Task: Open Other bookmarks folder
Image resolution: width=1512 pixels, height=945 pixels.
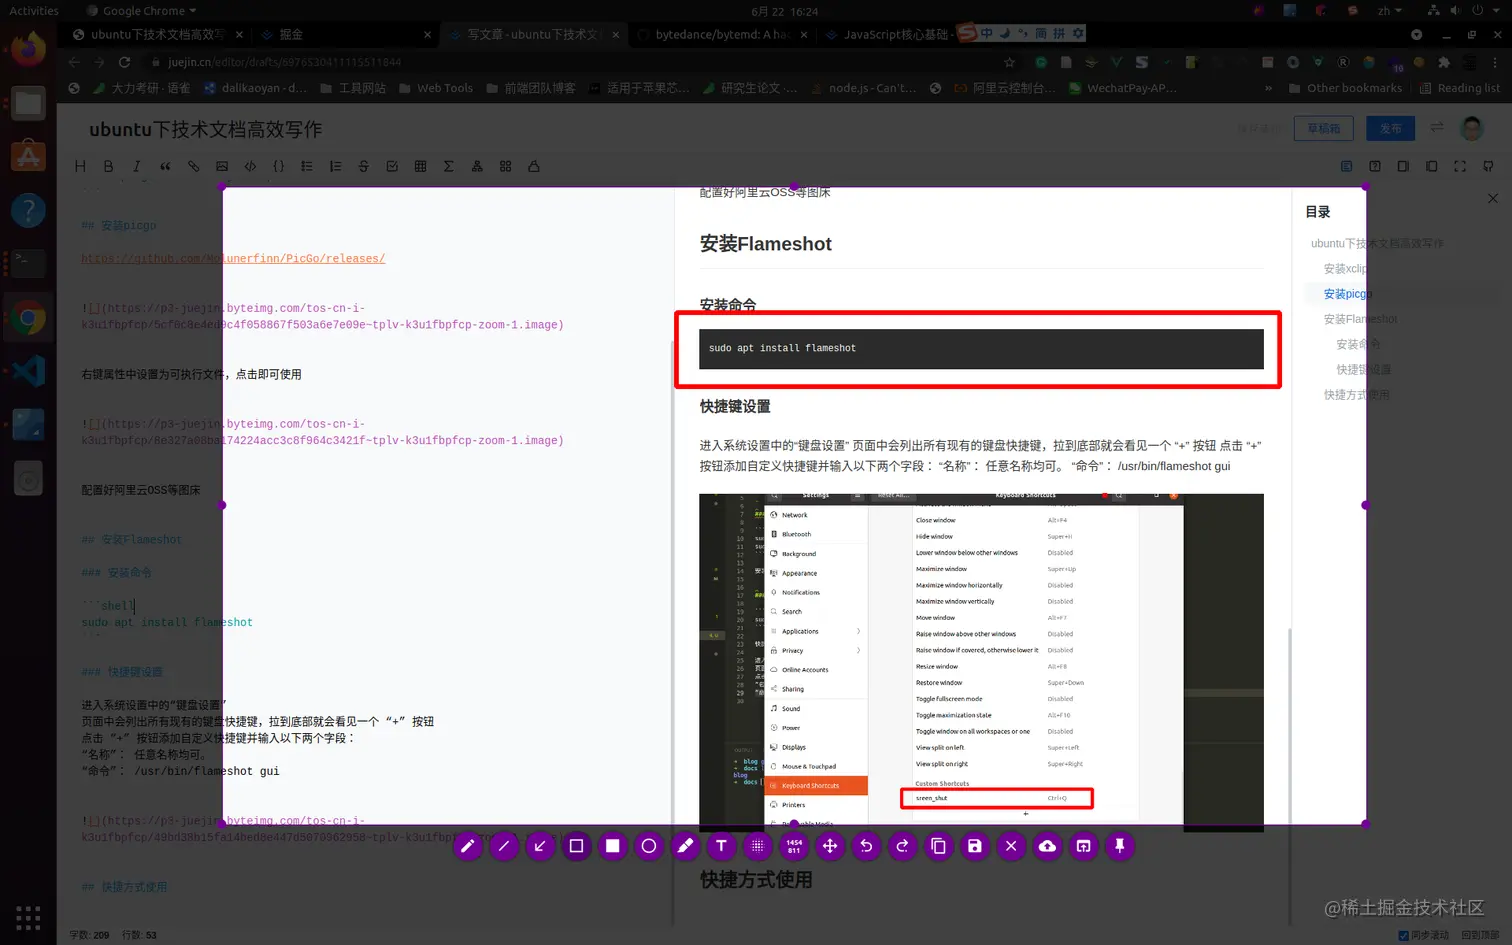Action: click(1345, 88)
